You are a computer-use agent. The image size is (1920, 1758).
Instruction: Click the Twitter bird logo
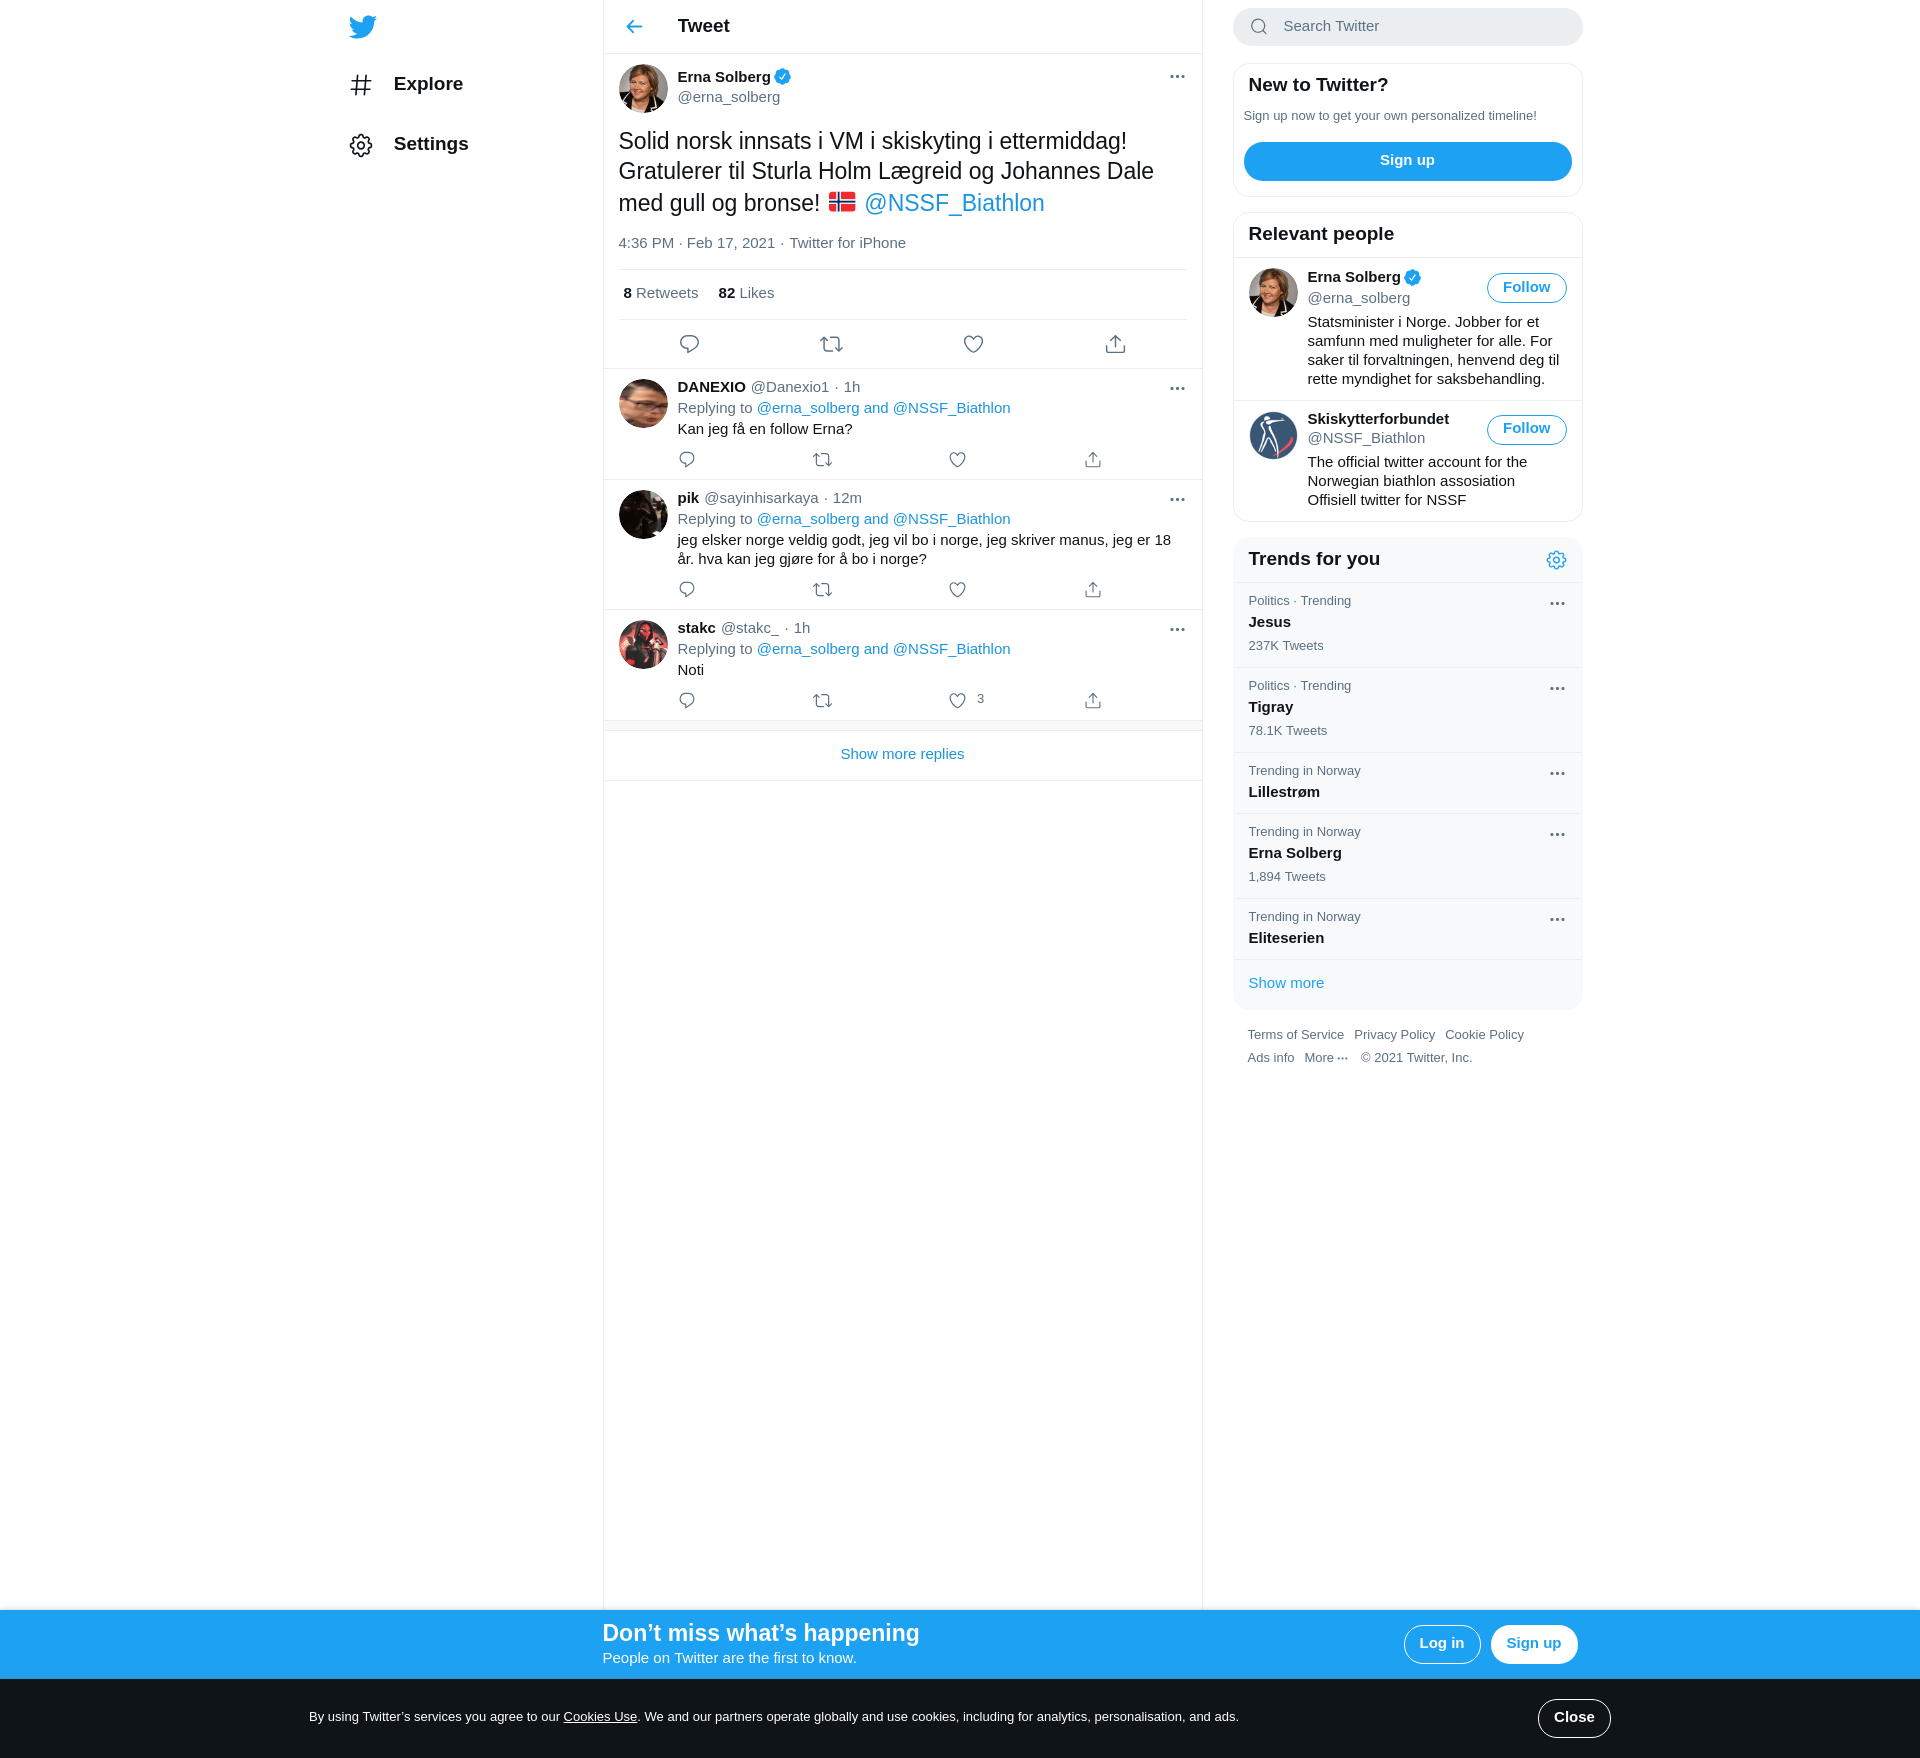pos(363,27)
